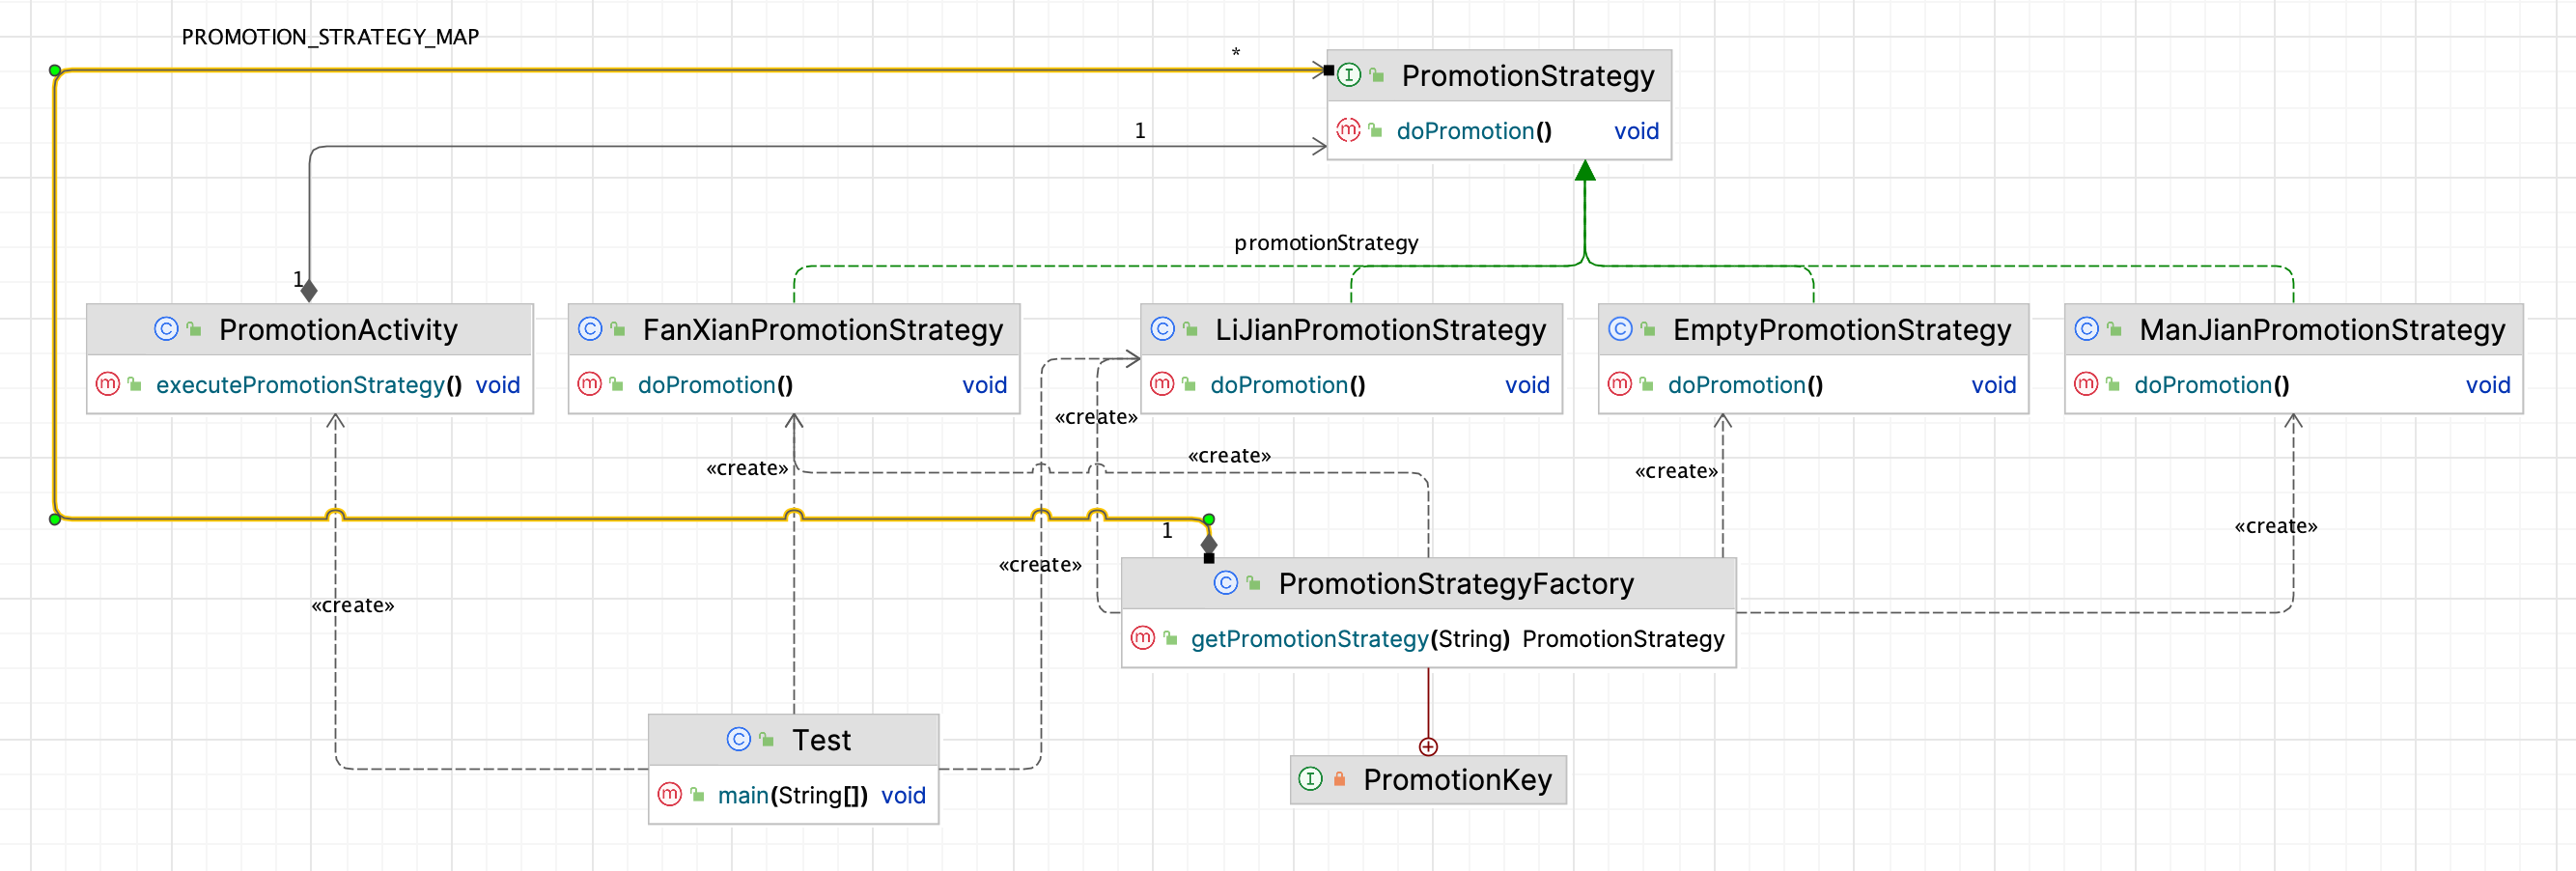The width and height of the screenshot is (2576, 871).
Task: Select the EmptyPromotionStrategy class header
Action: [1841, 329]
